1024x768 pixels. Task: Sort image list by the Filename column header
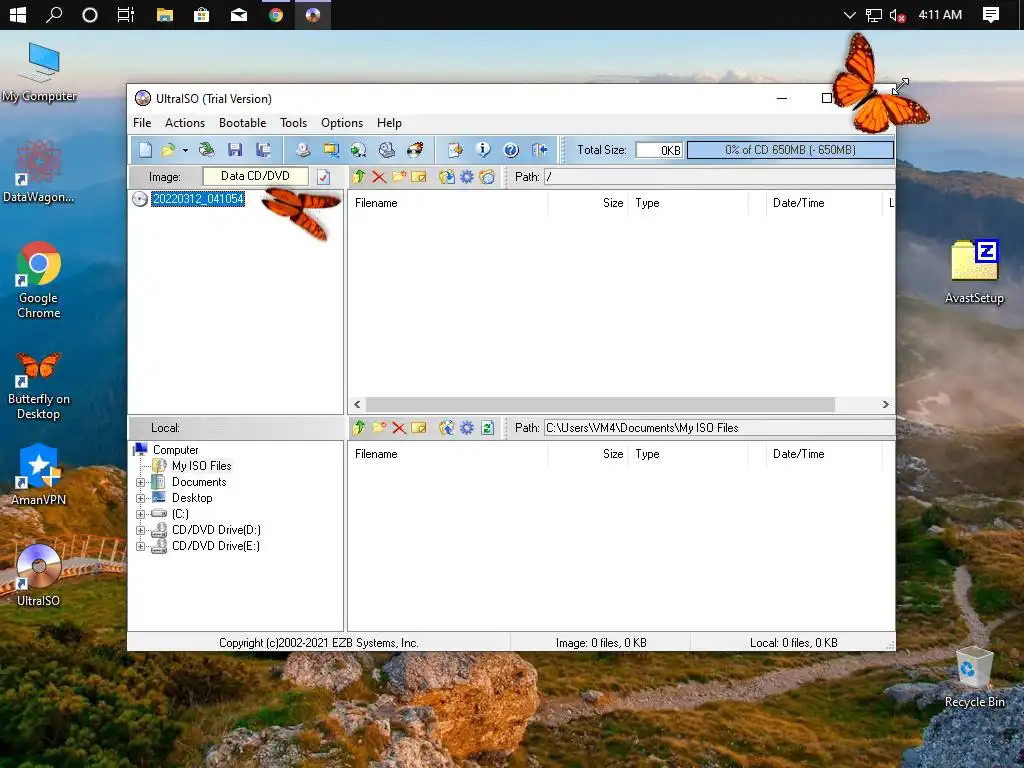[448, 203]
